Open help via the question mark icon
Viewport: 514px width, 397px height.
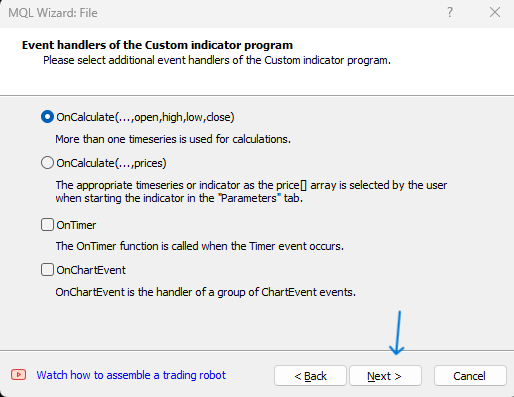coord(450,12)
